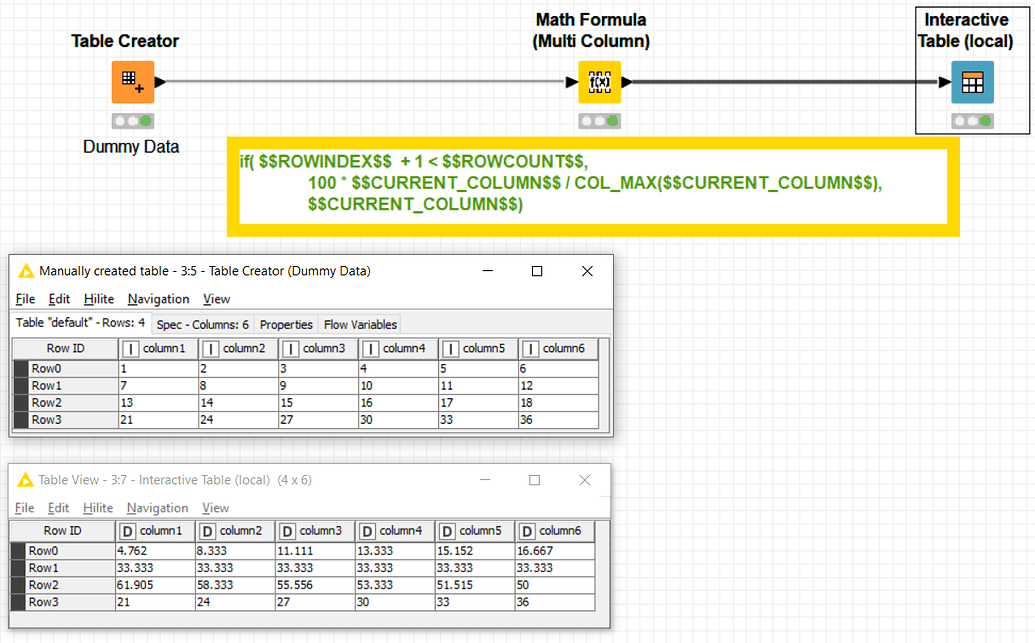Switch to the Properties tab

(286, 323)
